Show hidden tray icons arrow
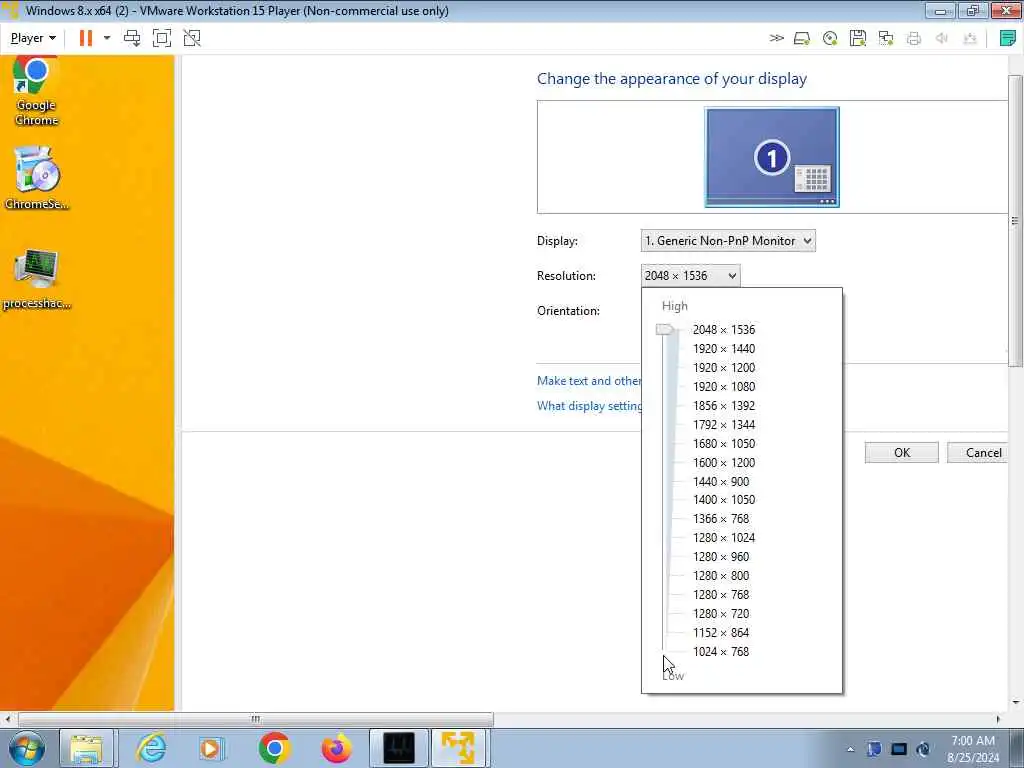Viewport: 1024px width, 768px height. tap(850, 750)
